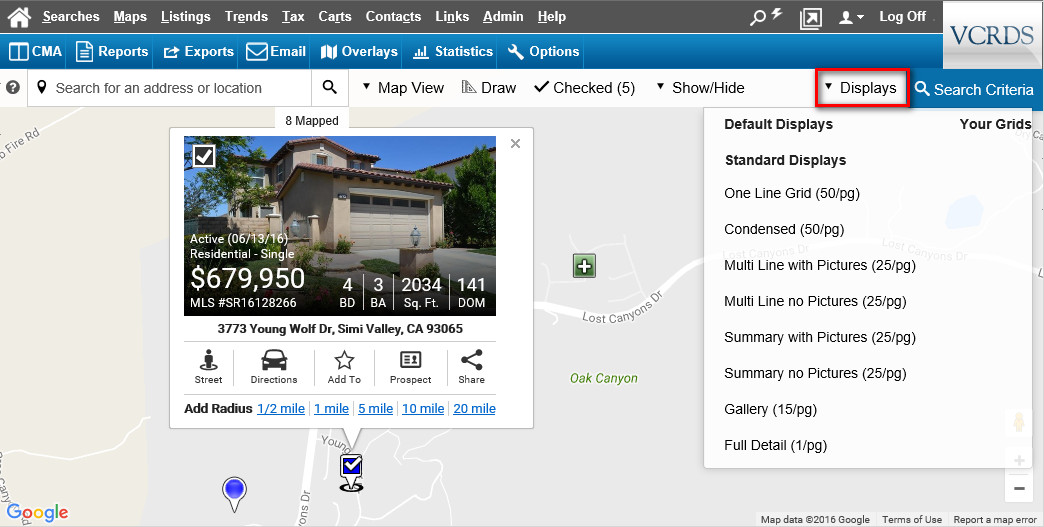Expand the Show/Hide dropdown
The width and height of the screenshot is (1044, 527).
(x=700, y=88)
